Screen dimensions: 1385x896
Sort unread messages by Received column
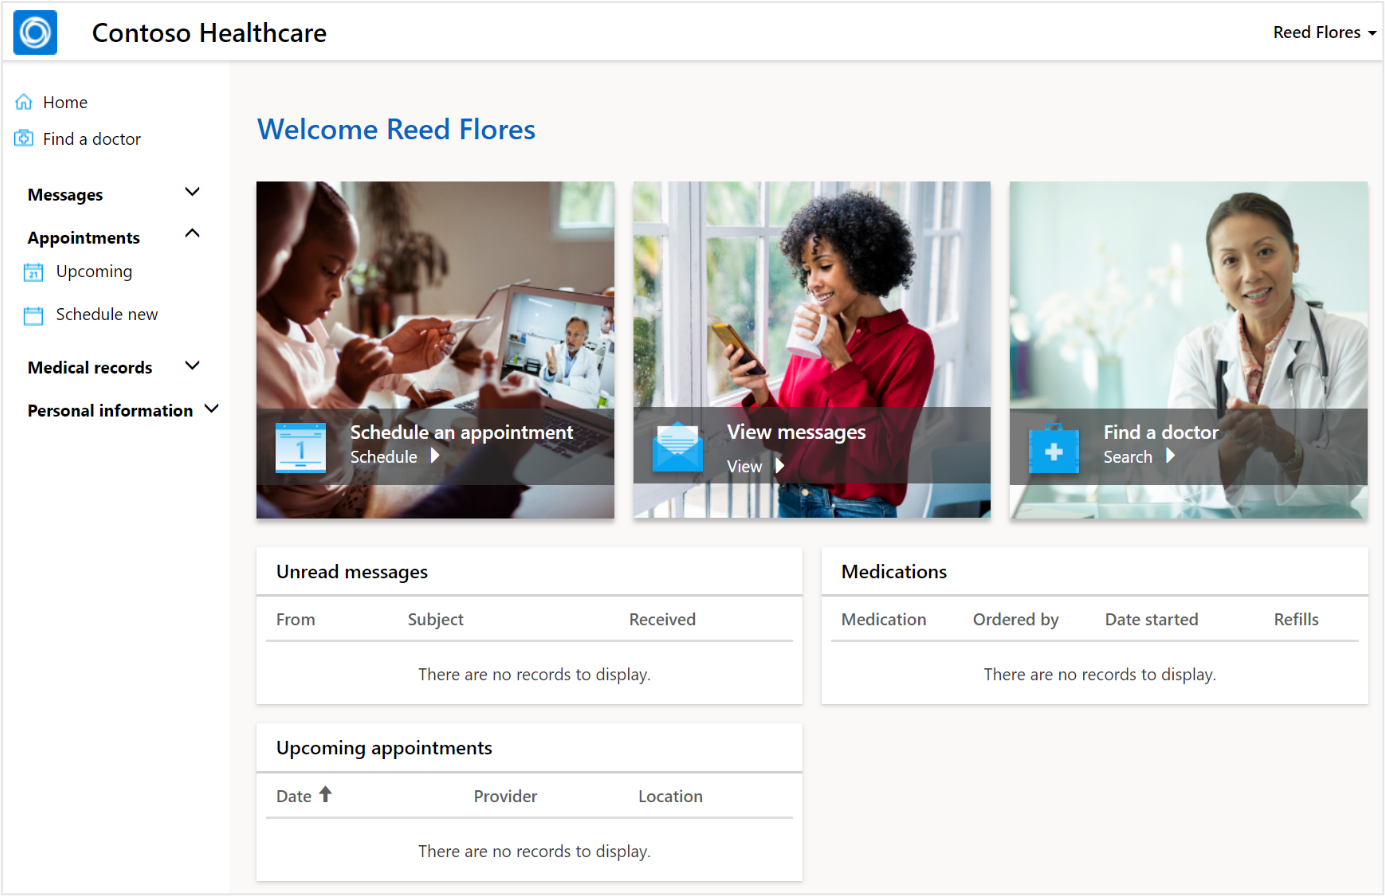[662, 620]
